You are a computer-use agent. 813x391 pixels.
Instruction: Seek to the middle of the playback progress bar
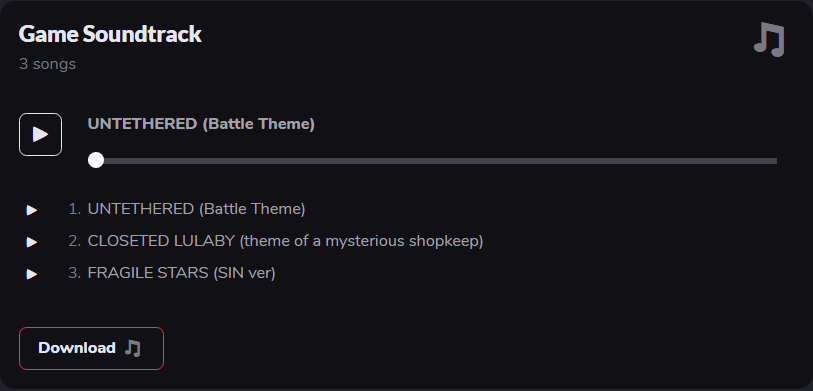point(432,161)
